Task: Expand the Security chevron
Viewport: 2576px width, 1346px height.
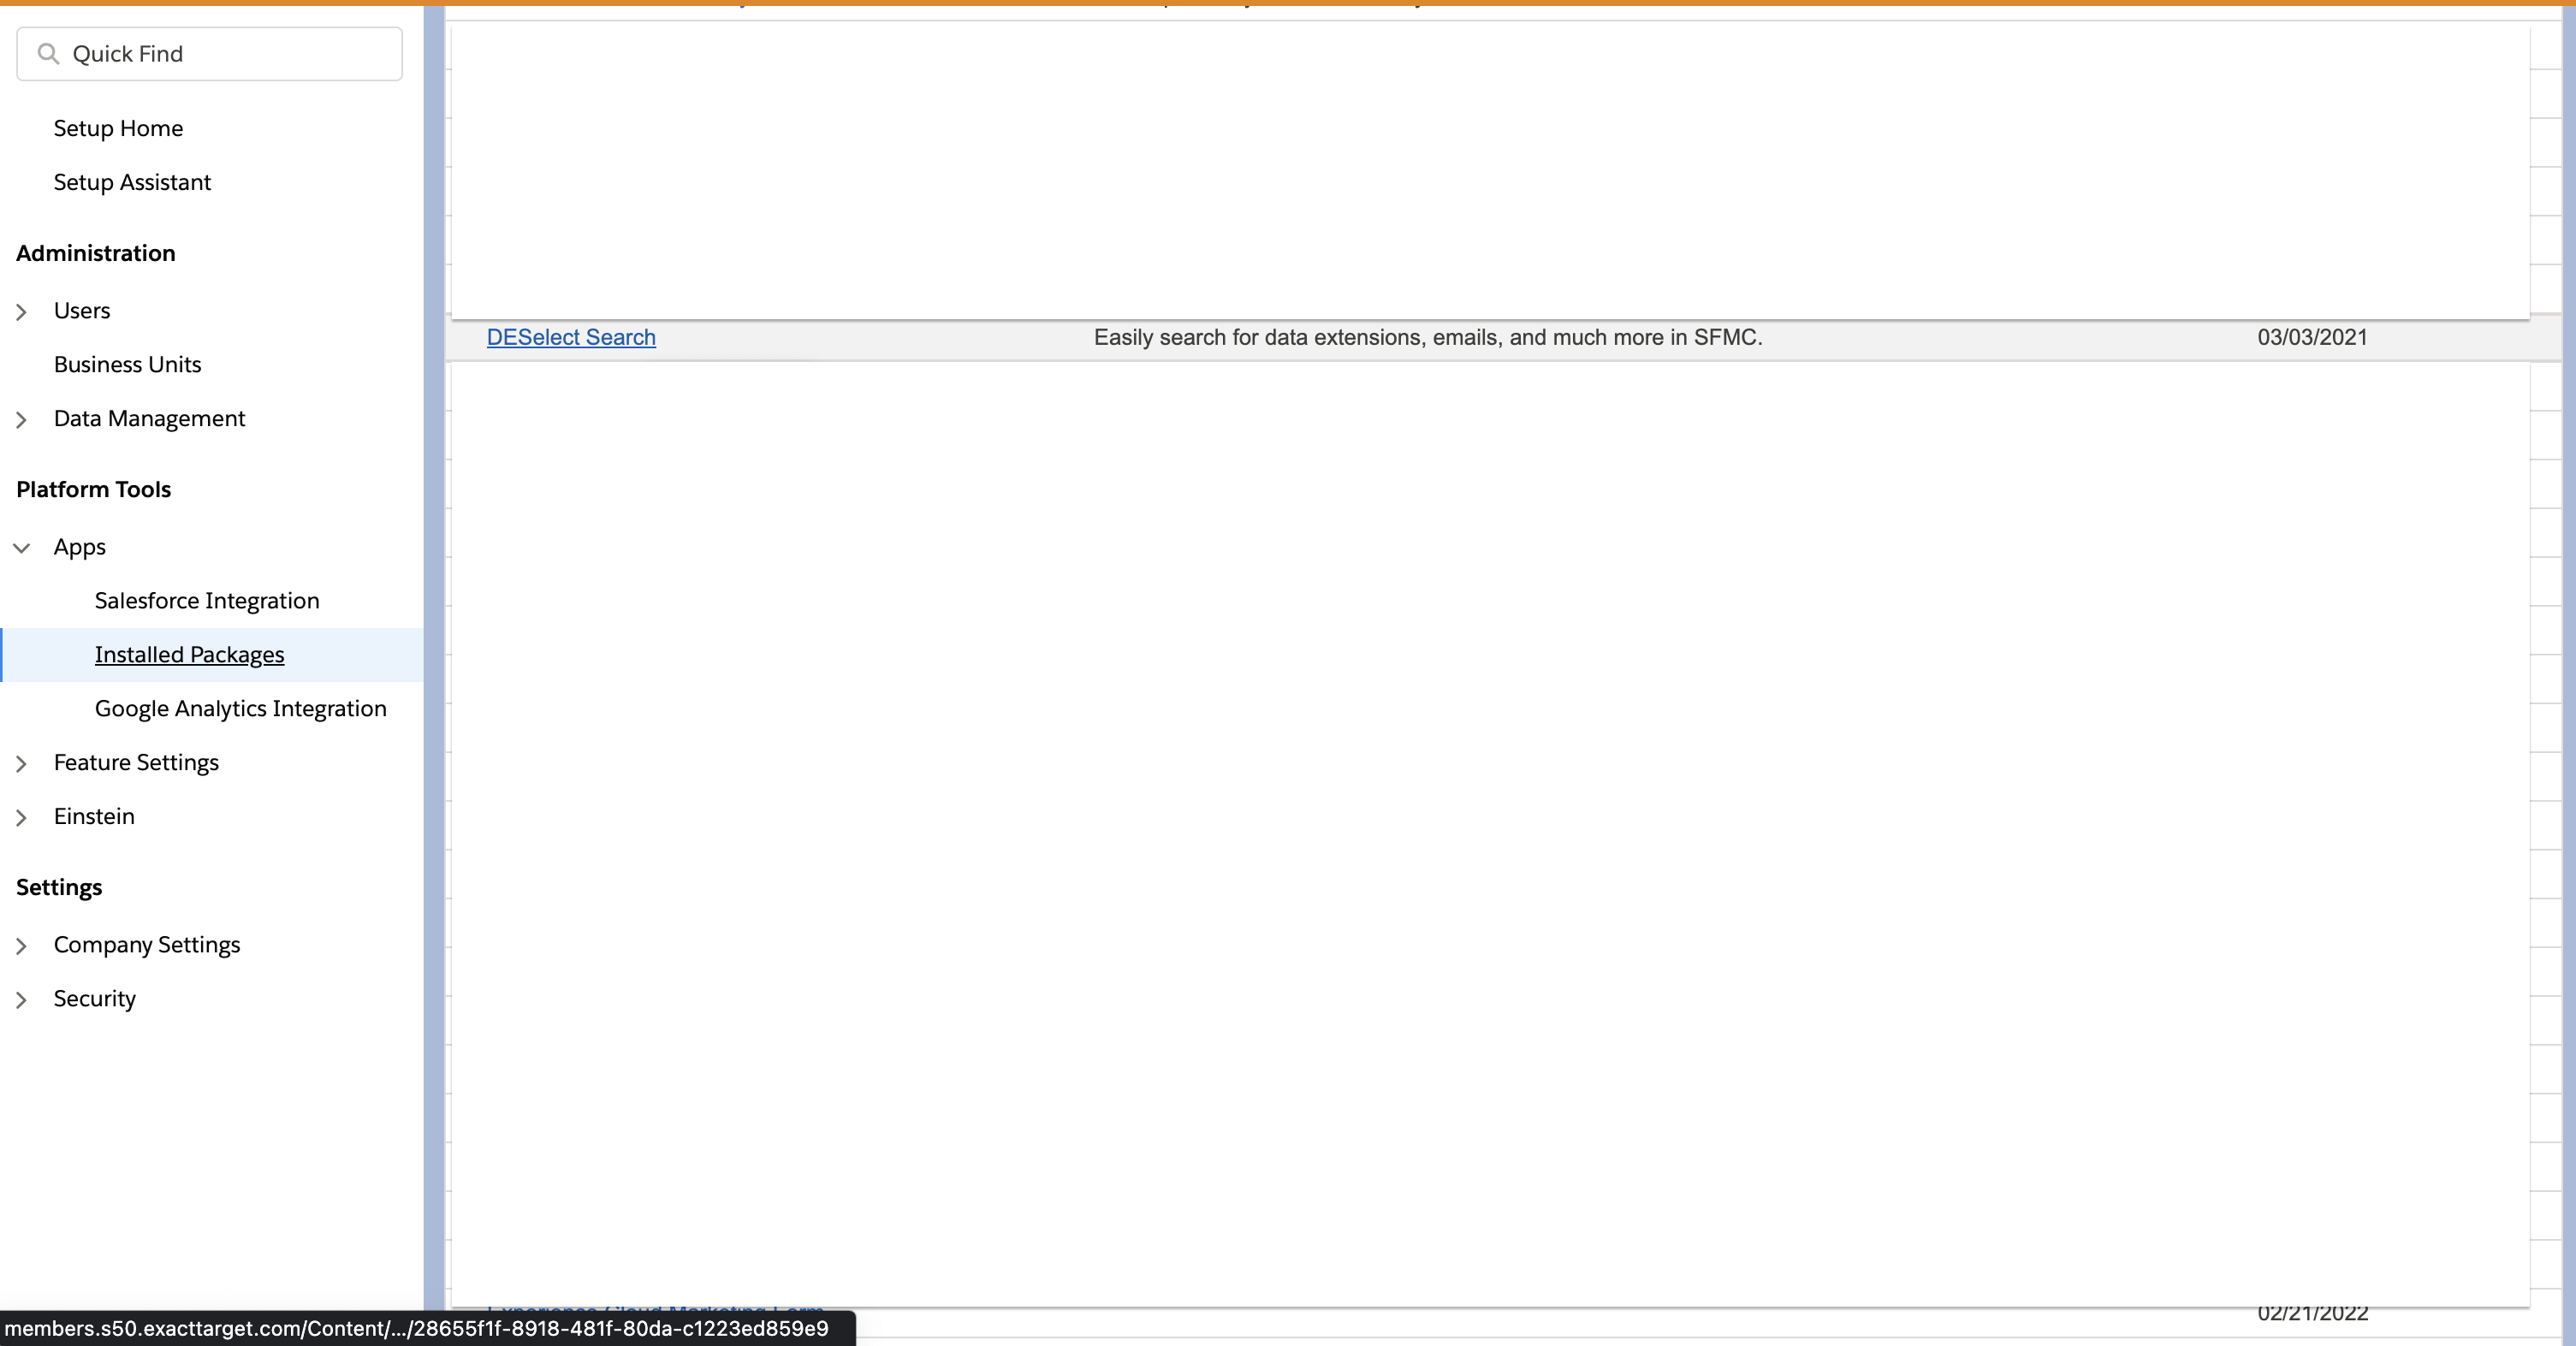Action: coord(21,1000)
